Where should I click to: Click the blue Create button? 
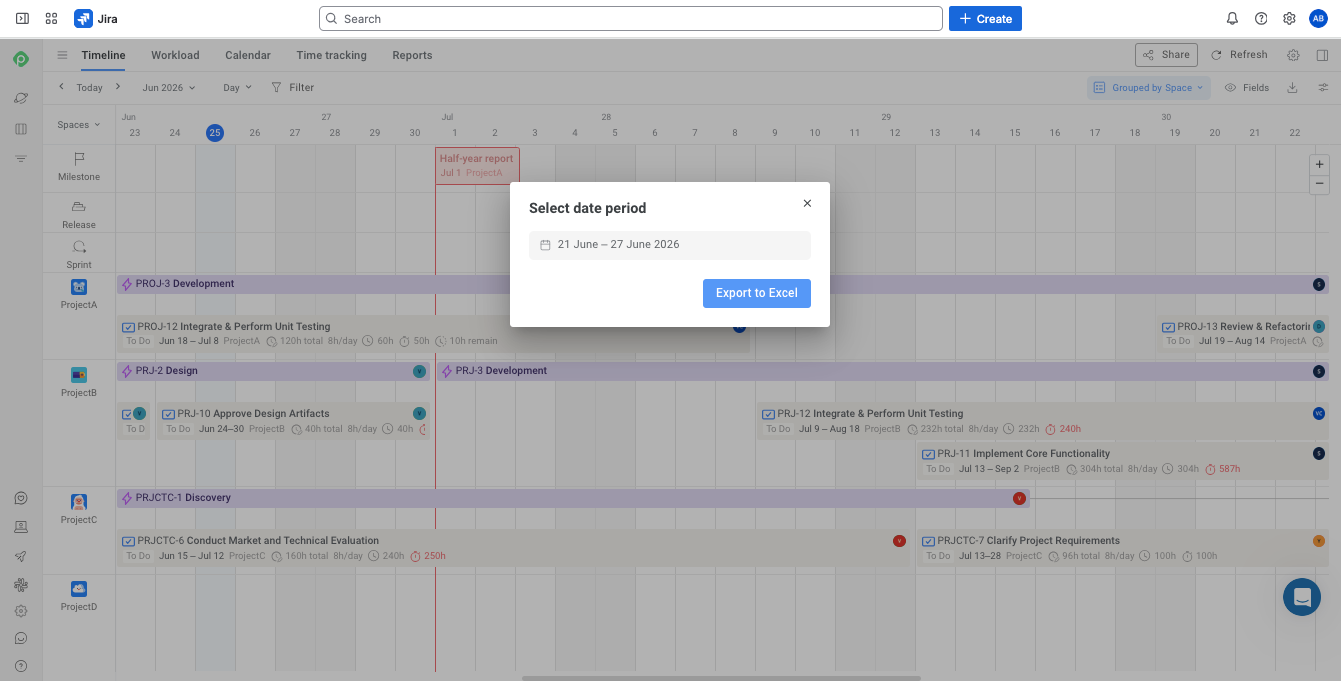click(985, 18)
